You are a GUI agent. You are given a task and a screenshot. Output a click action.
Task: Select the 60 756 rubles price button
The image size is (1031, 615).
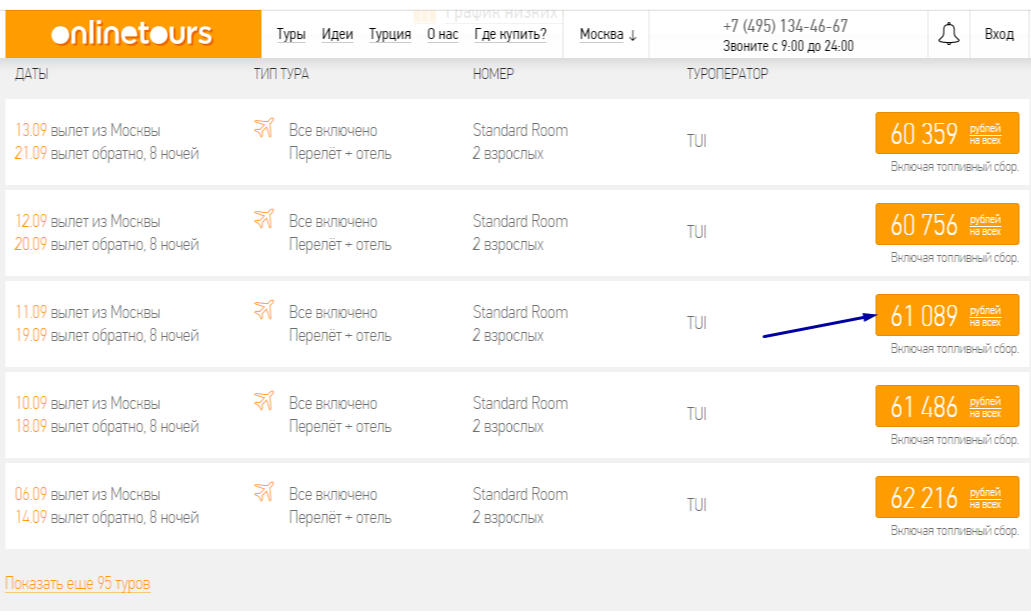(x=946, y=225)
